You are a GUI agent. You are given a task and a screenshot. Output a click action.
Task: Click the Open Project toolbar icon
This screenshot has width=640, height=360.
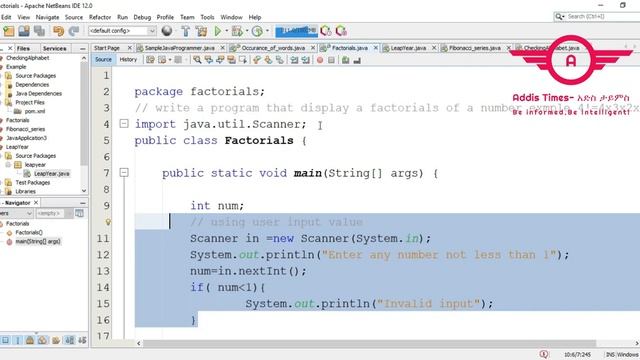coord(24,31)
